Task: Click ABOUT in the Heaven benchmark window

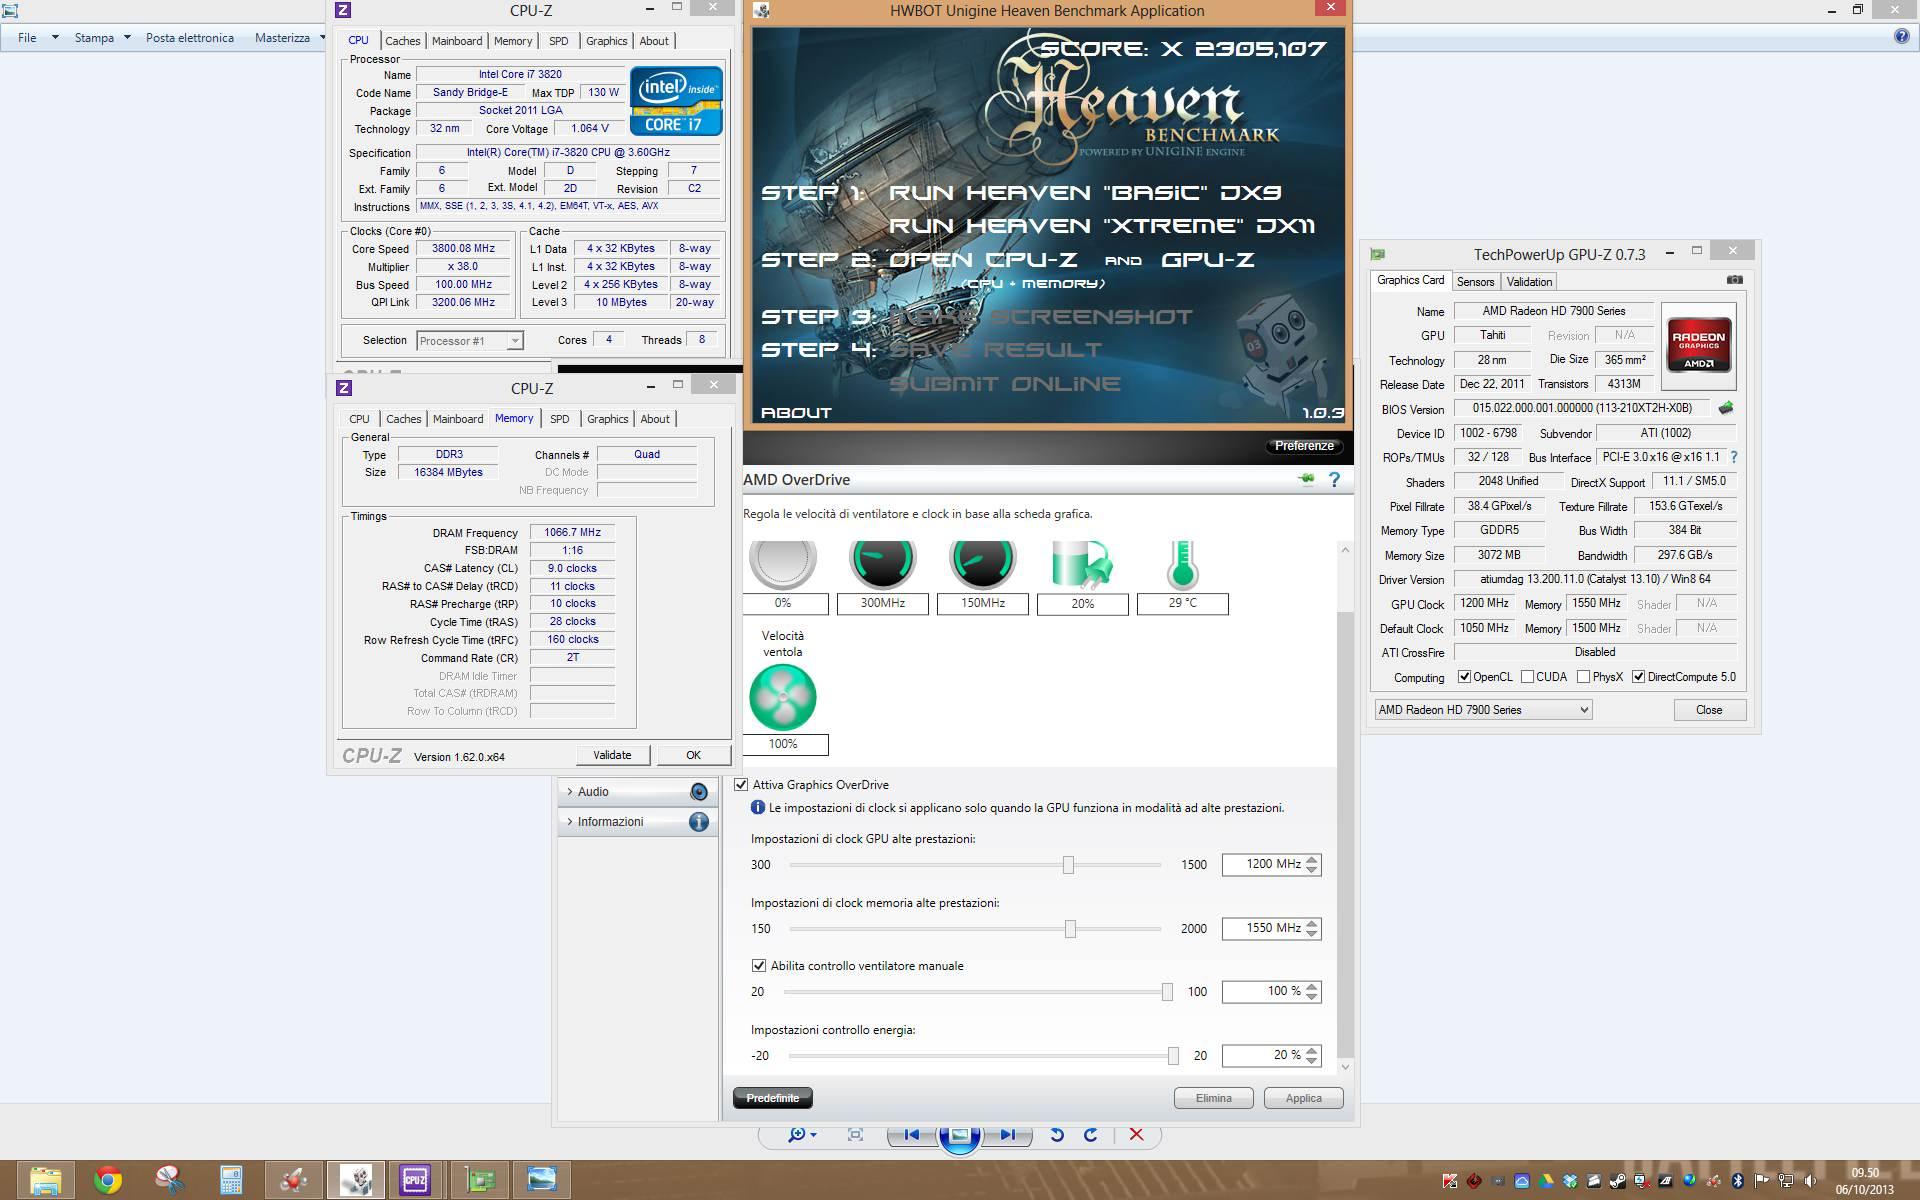Action: coord(796,412)
